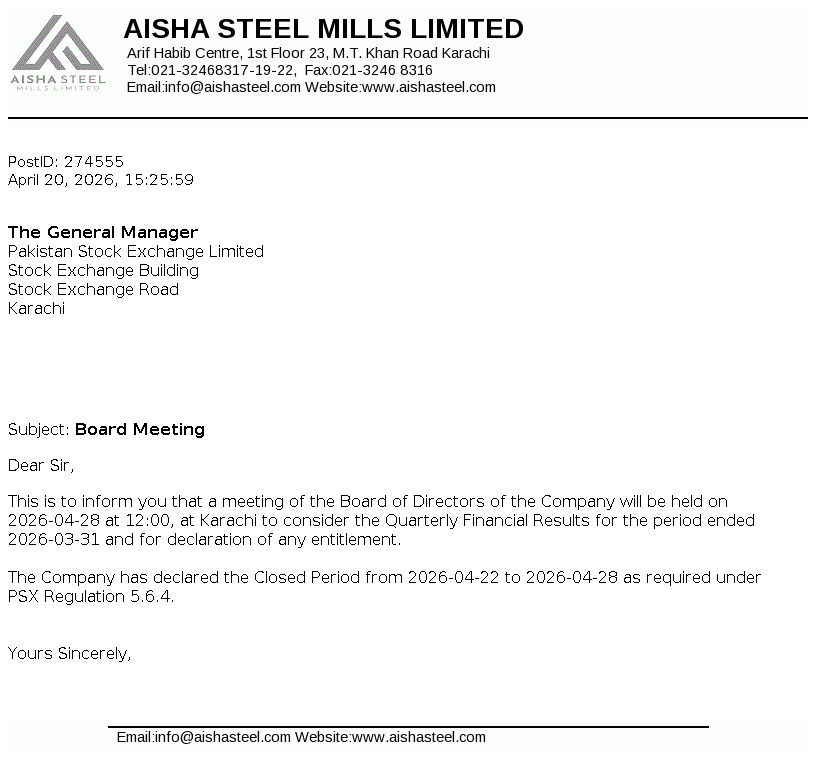Click the April 20, 2026 timestamp

(101, 180)
